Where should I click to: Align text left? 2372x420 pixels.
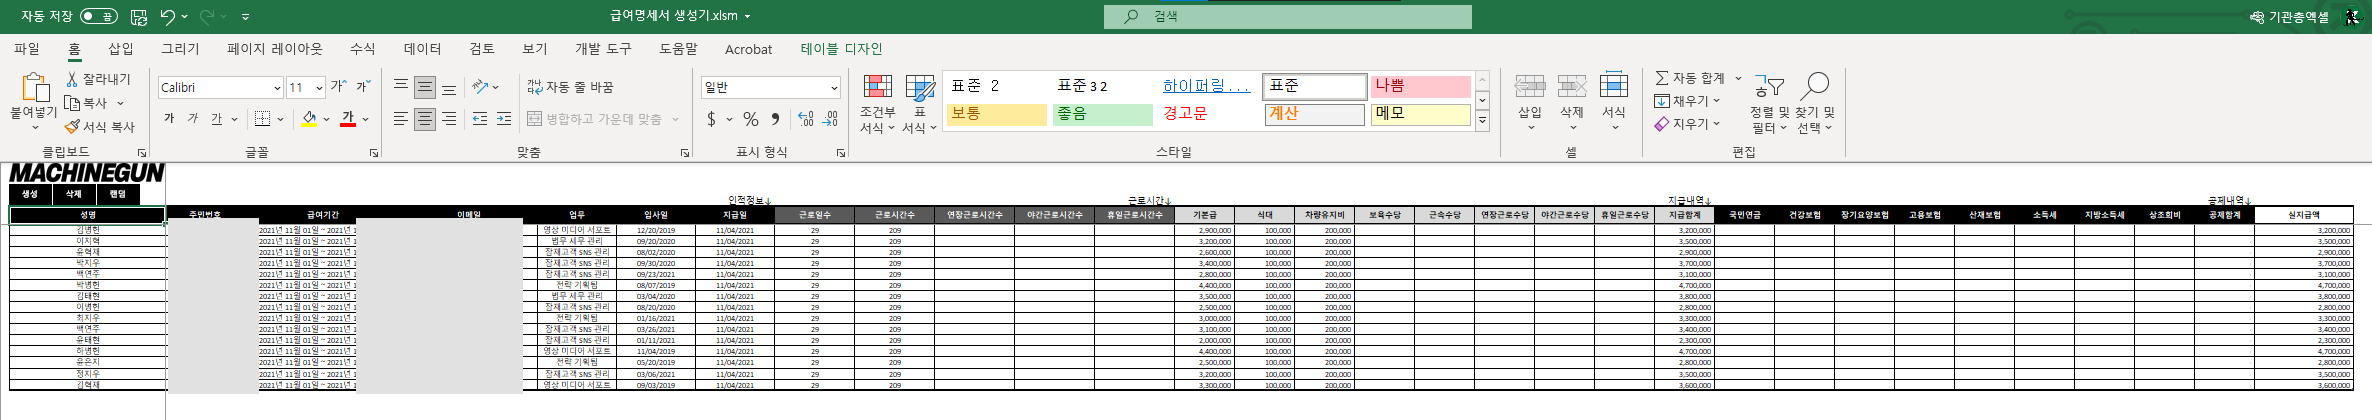(401, 119)
